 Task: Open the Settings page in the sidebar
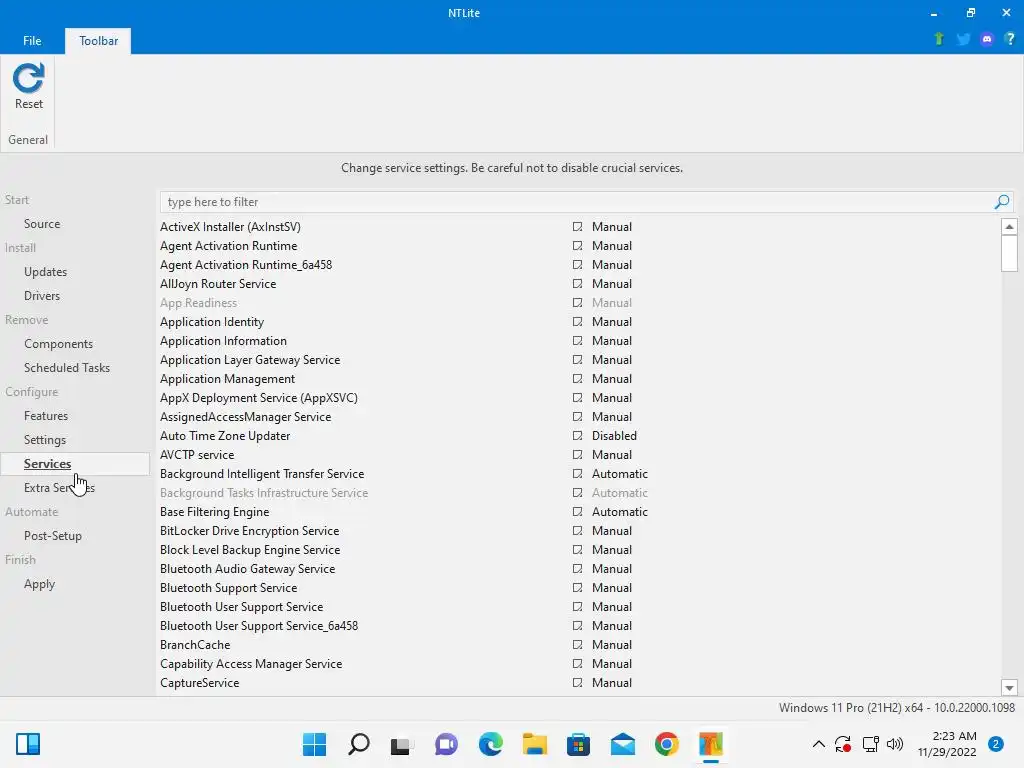(44, 440)
